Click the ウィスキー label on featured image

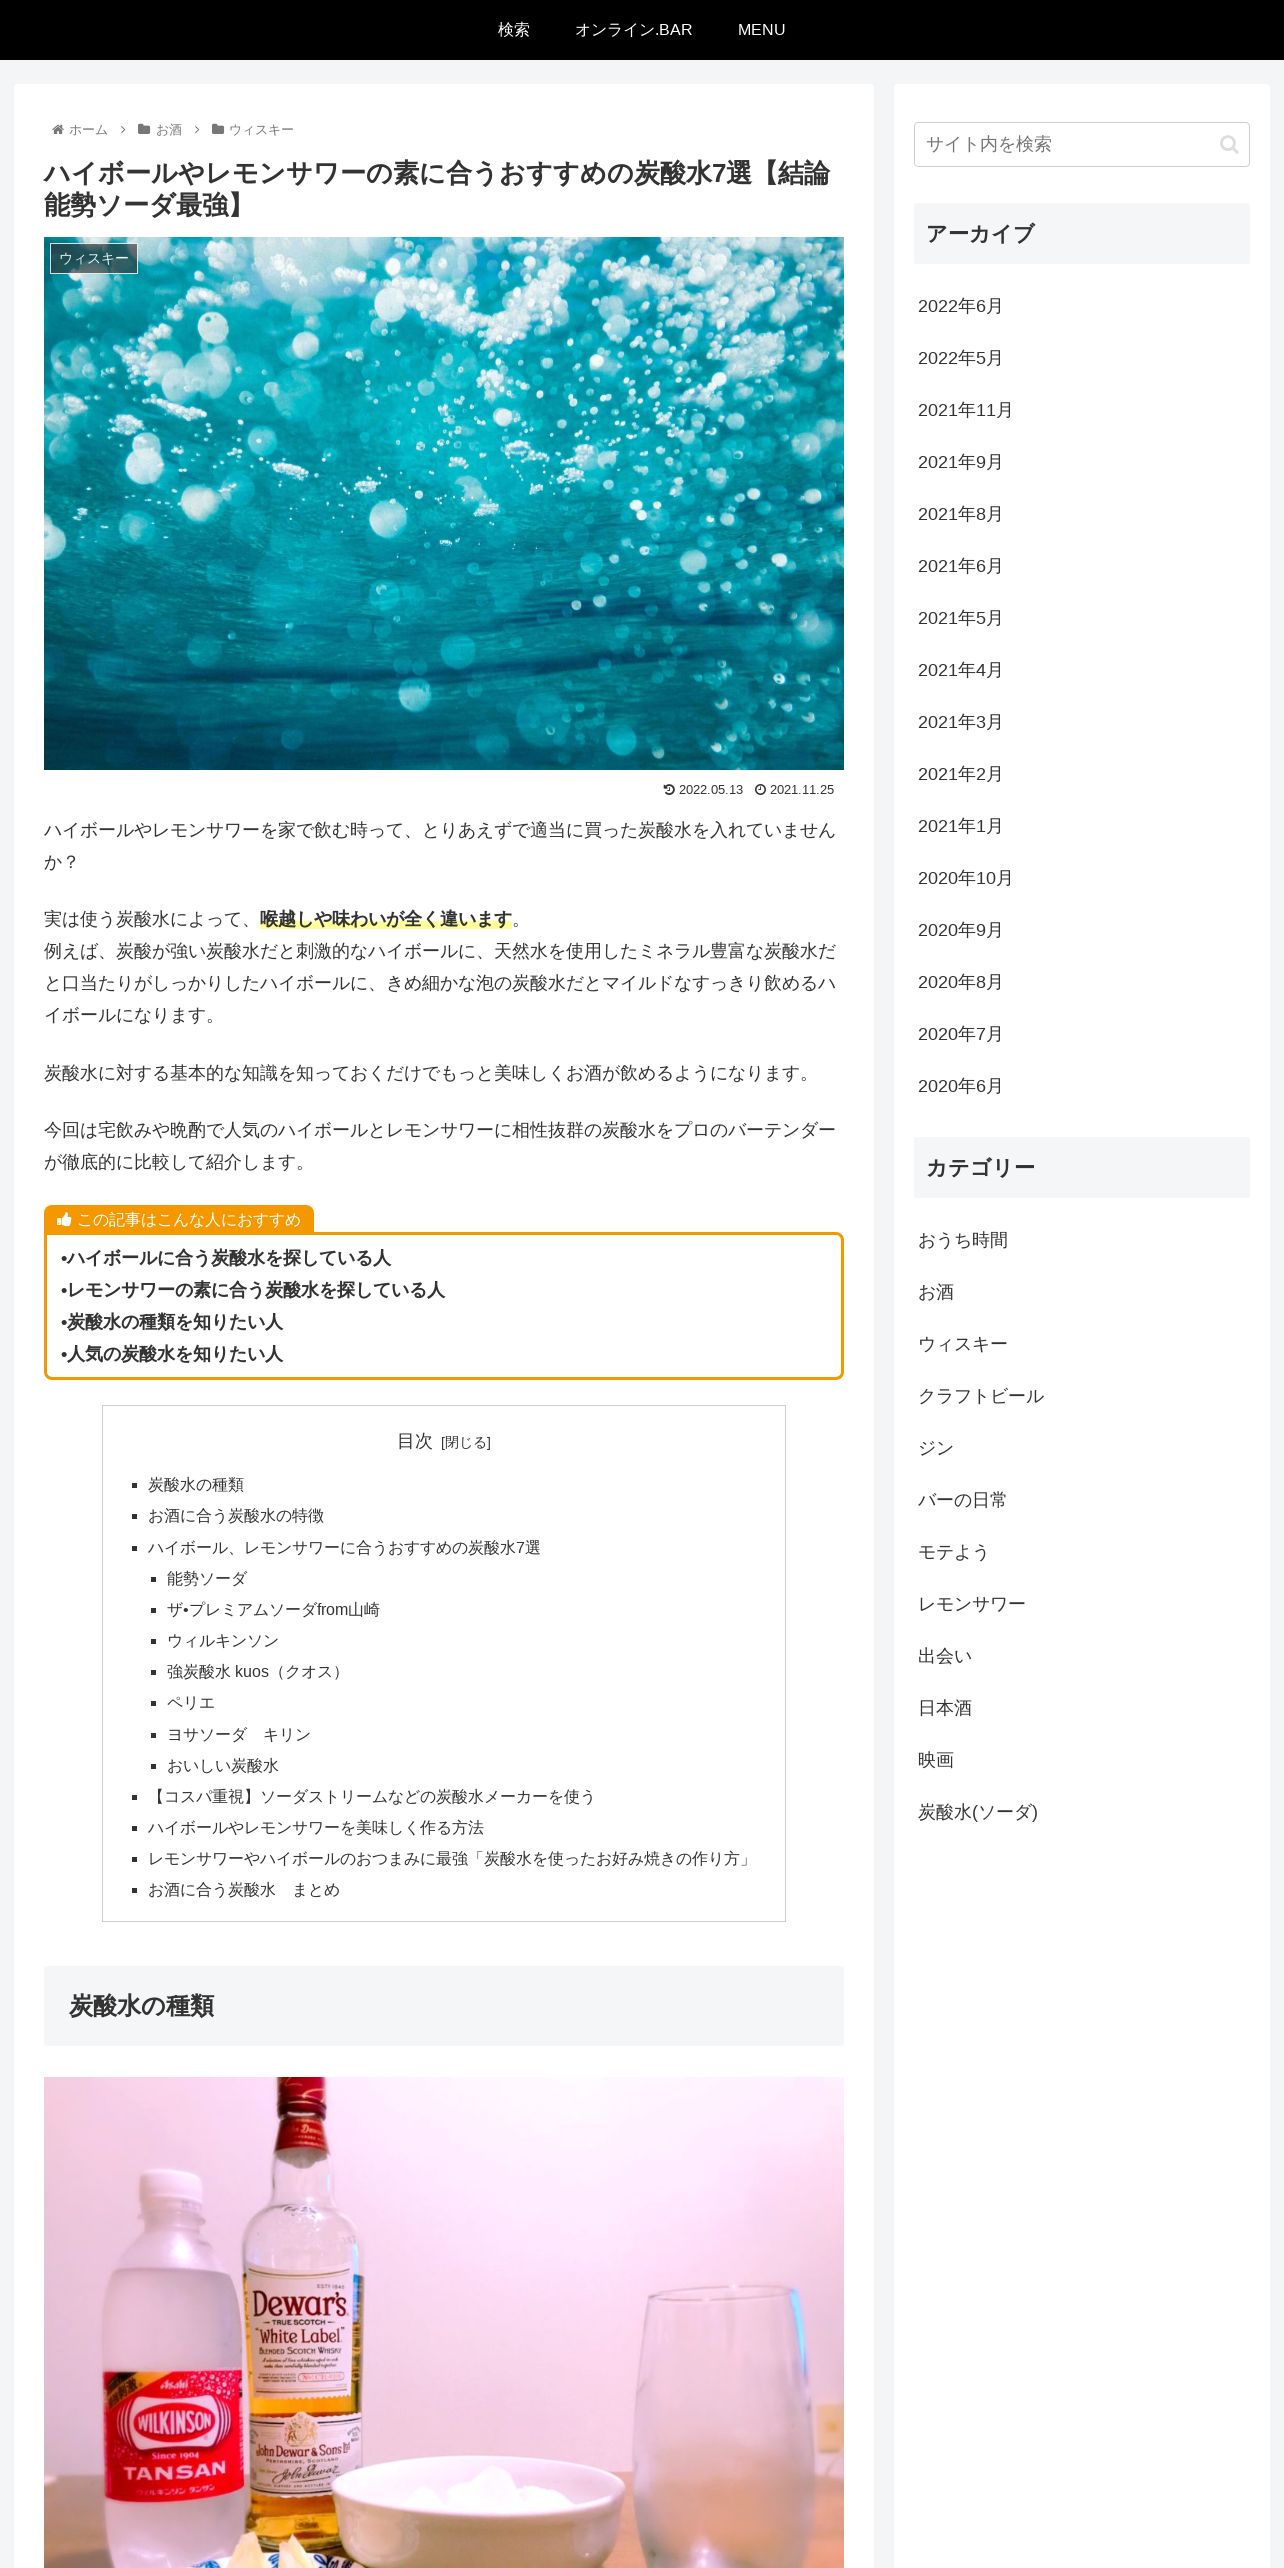94,258
